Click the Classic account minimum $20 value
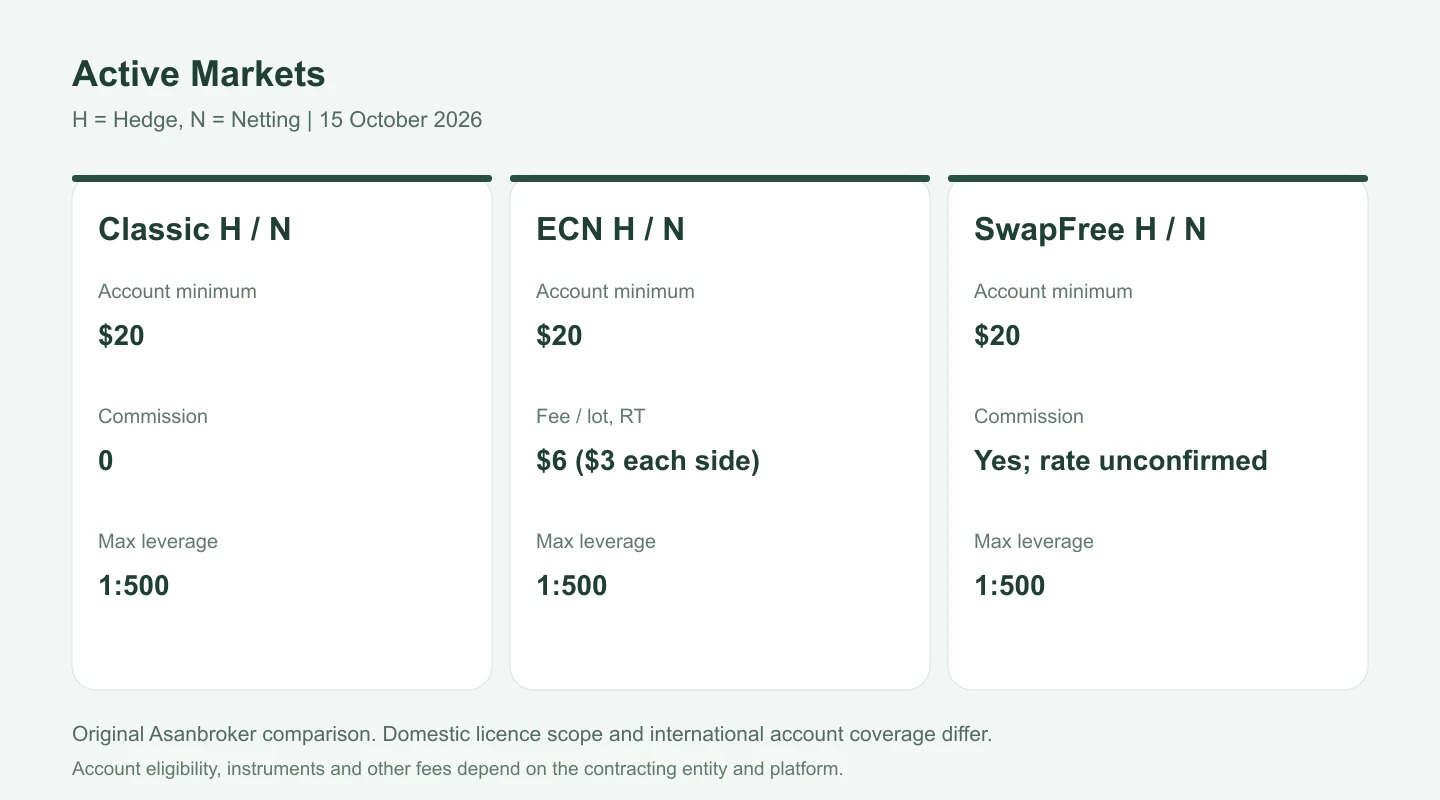The width and height of the screenshot is (1440, 800). click(121, 335)
